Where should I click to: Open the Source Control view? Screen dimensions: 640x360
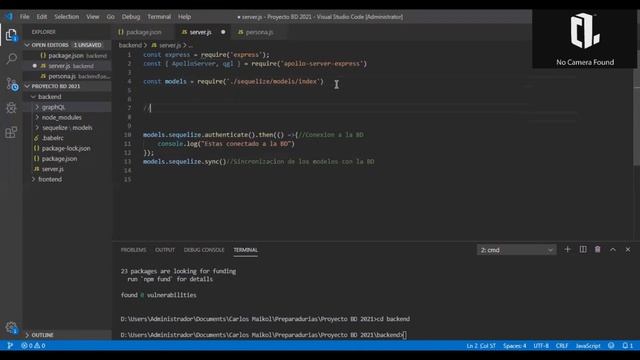point(11,84)
